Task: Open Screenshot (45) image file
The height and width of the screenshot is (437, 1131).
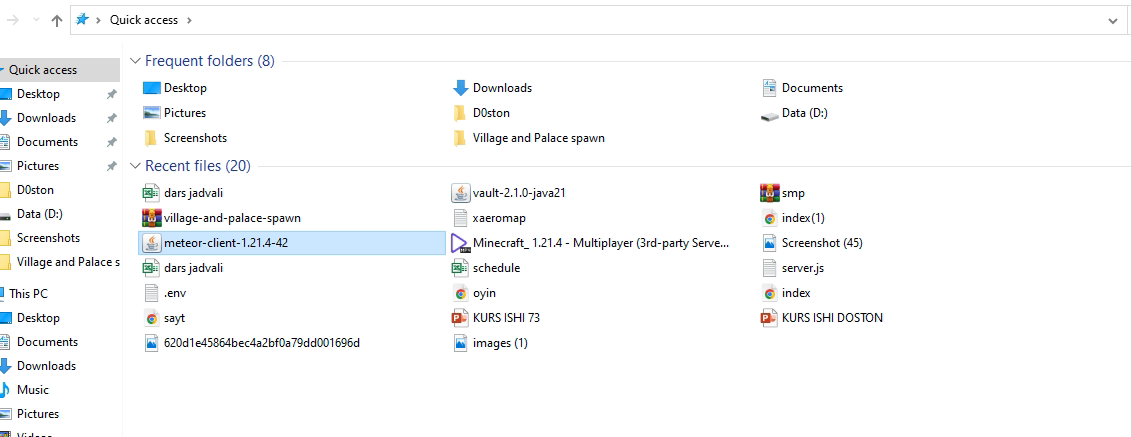Action: click(x=811, y=243)
